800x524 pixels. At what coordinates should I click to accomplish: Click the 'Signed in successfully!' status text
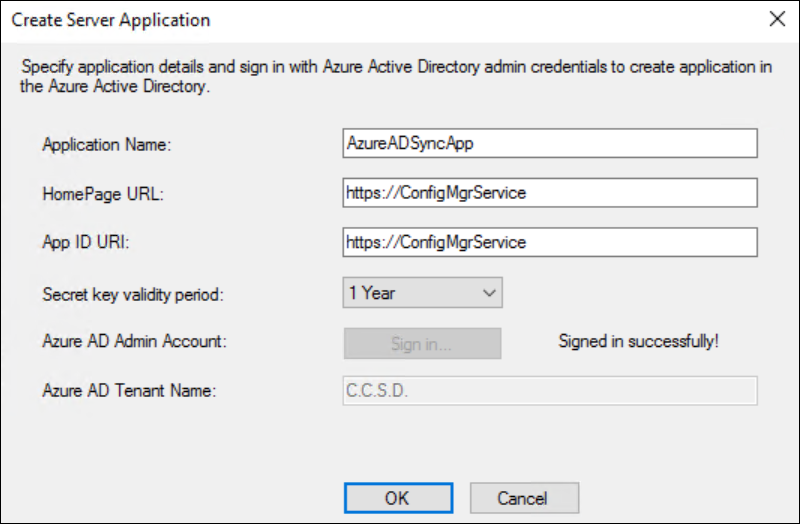point(638,341)
